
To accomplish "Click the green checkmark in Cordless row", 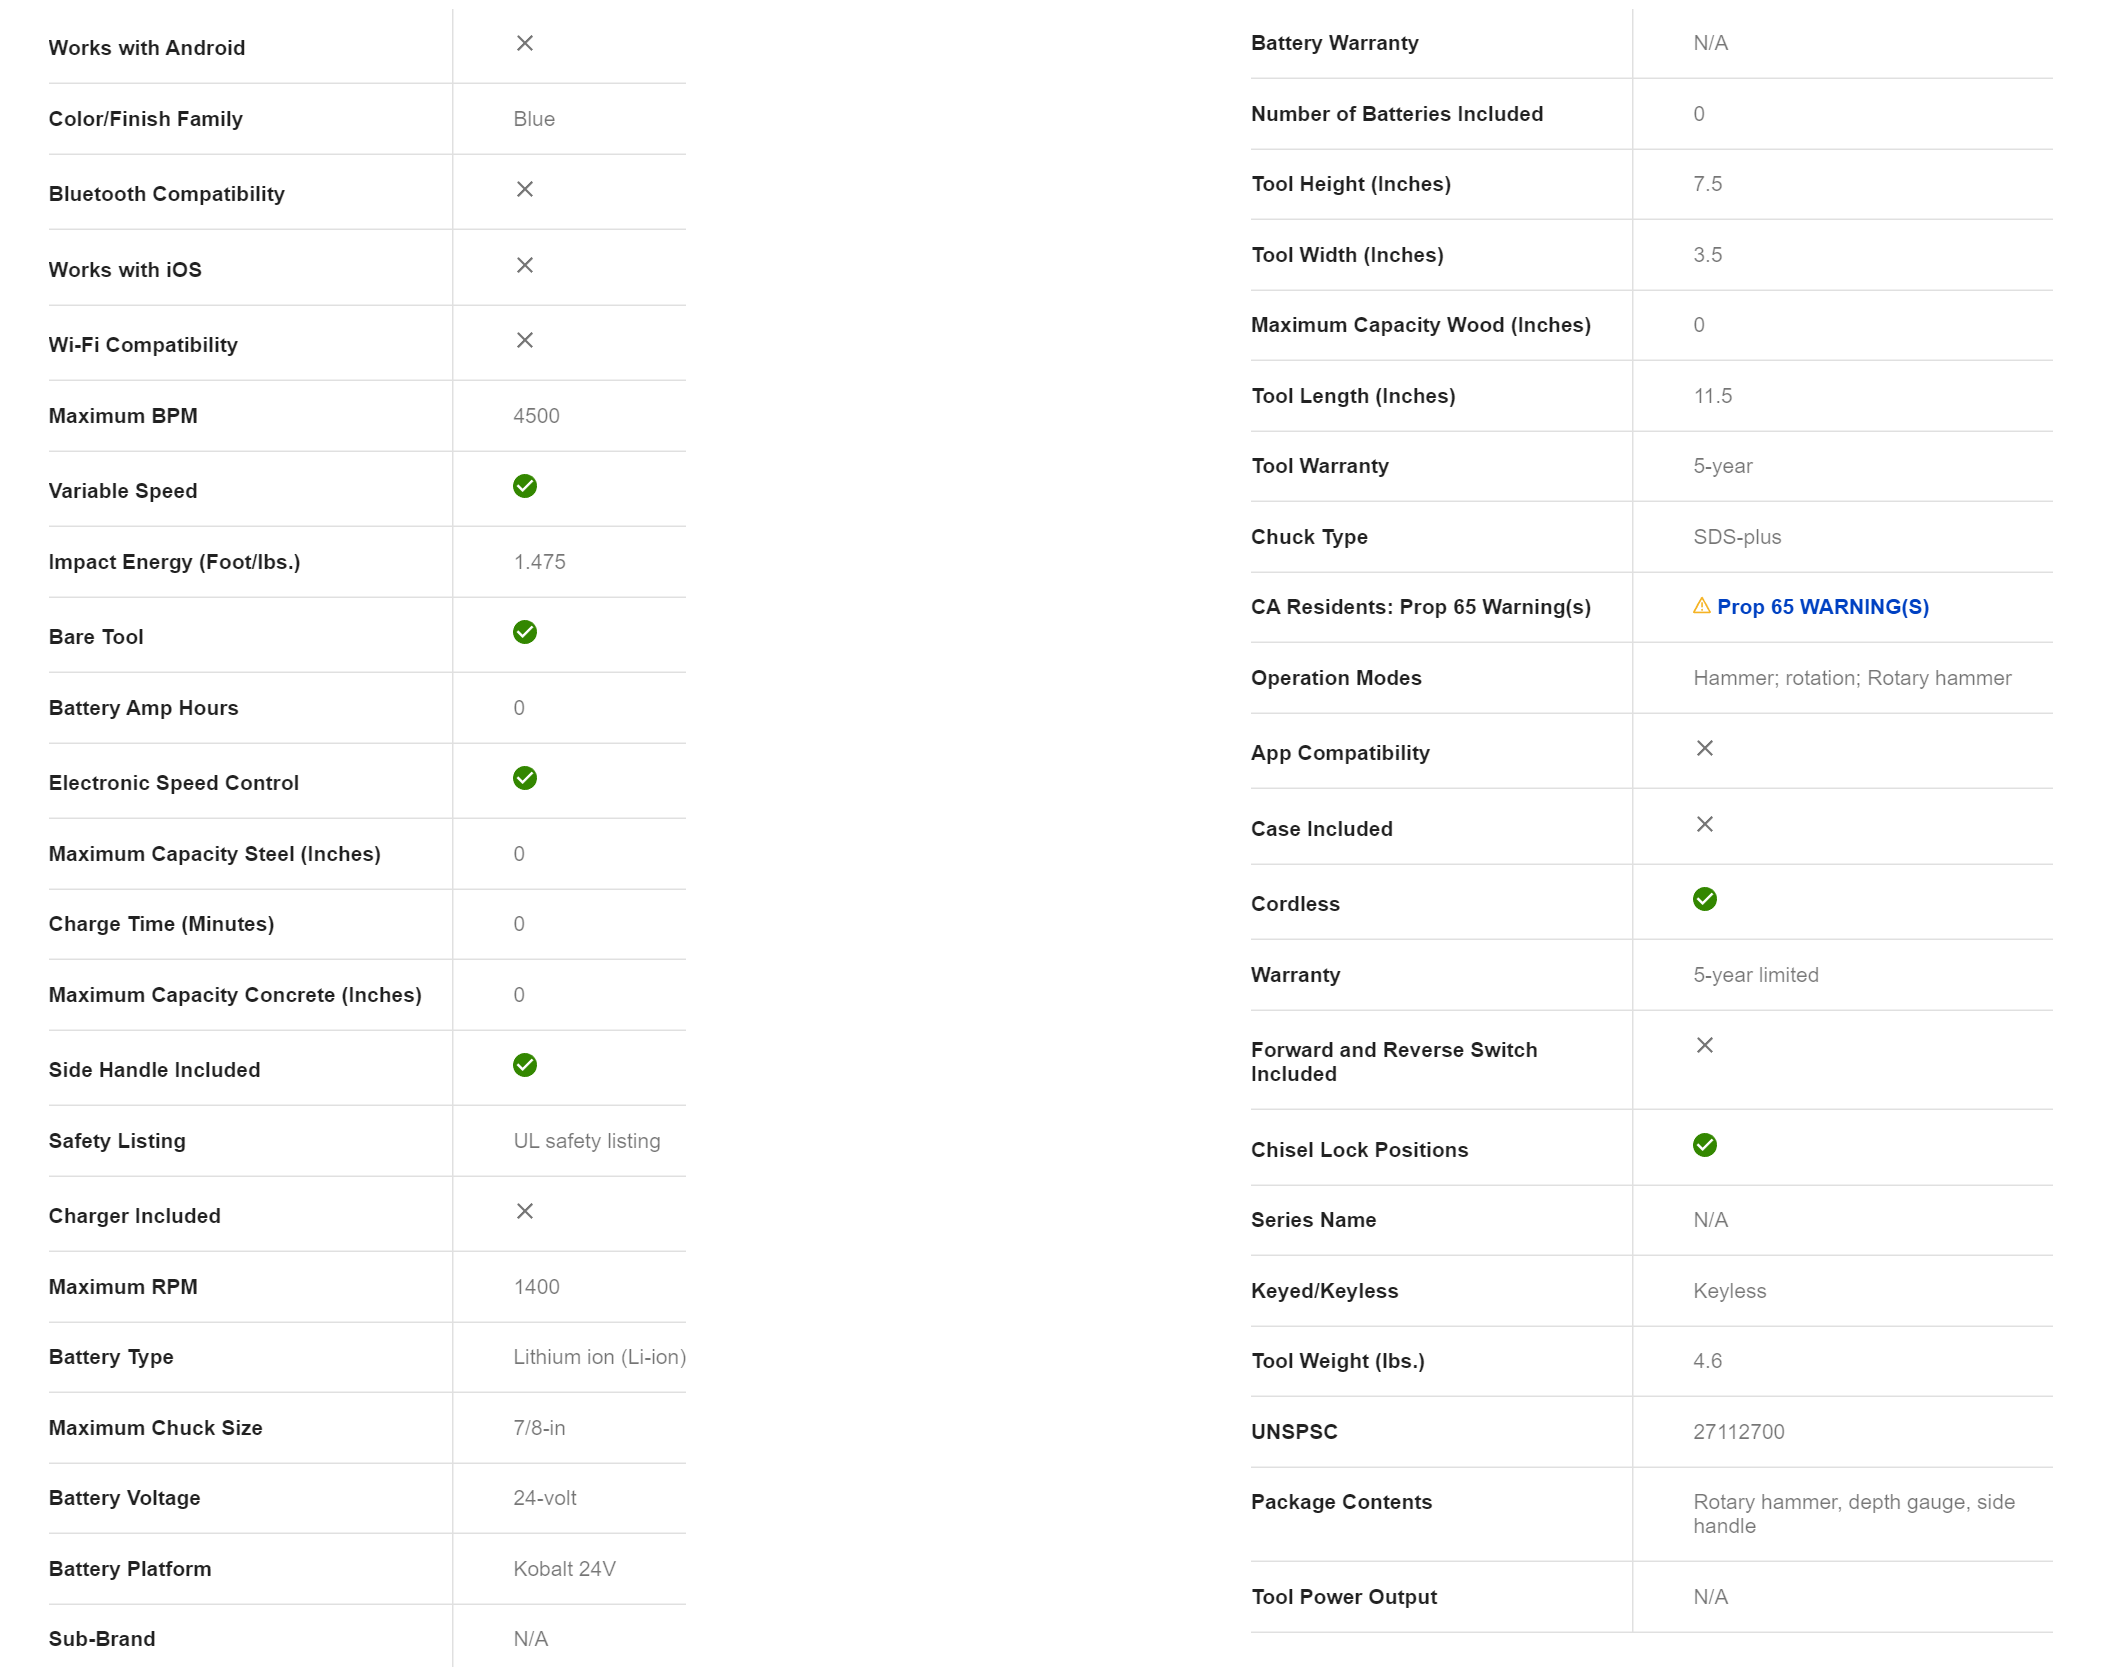I will (1704, 899).
